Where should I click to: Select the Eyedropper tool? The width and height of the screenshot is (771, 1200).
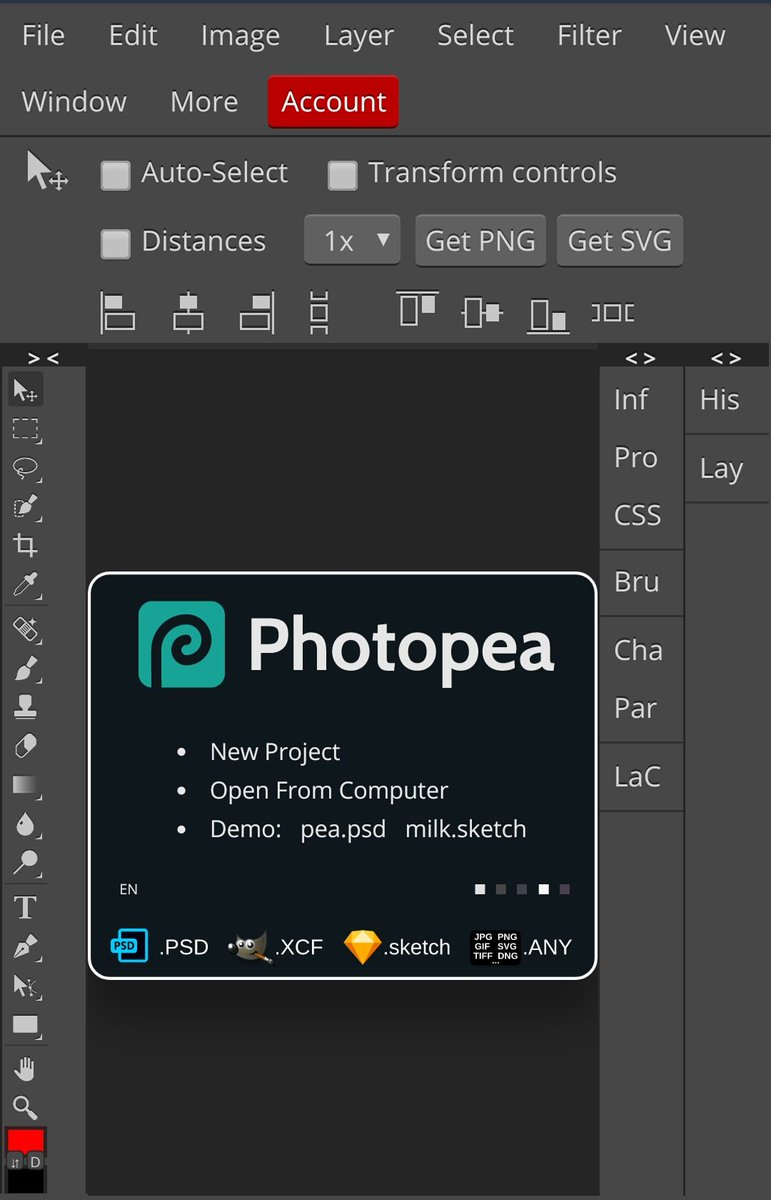click(x=26, y=585)
